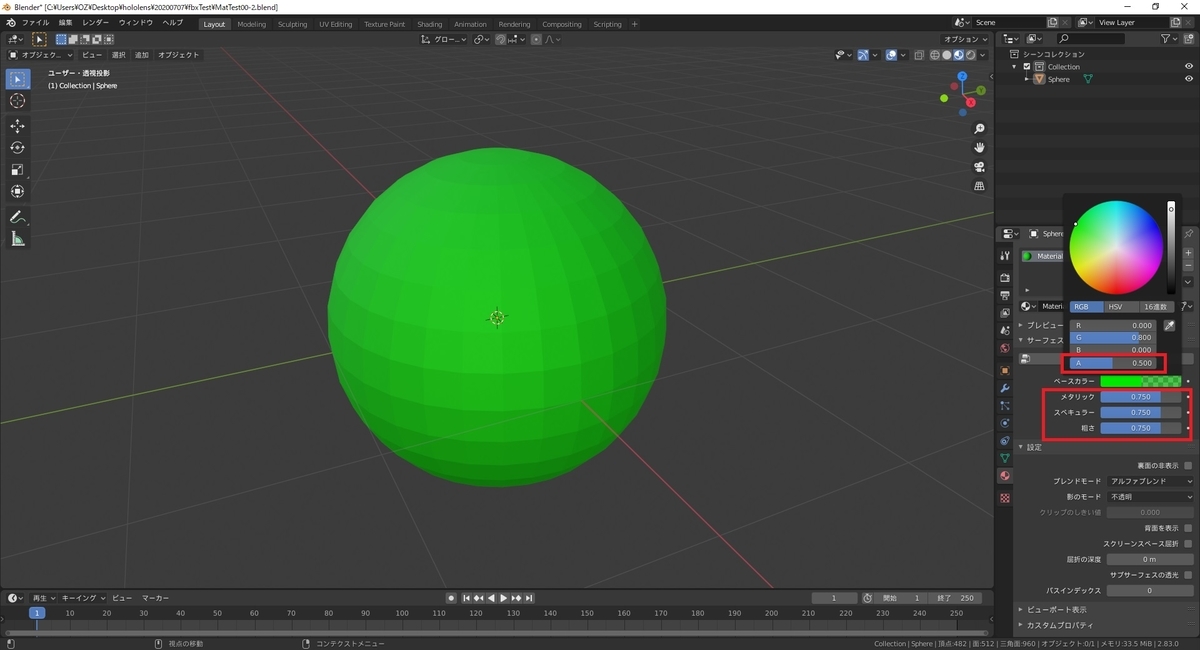Toggle proportional editing button

(537, 39)
